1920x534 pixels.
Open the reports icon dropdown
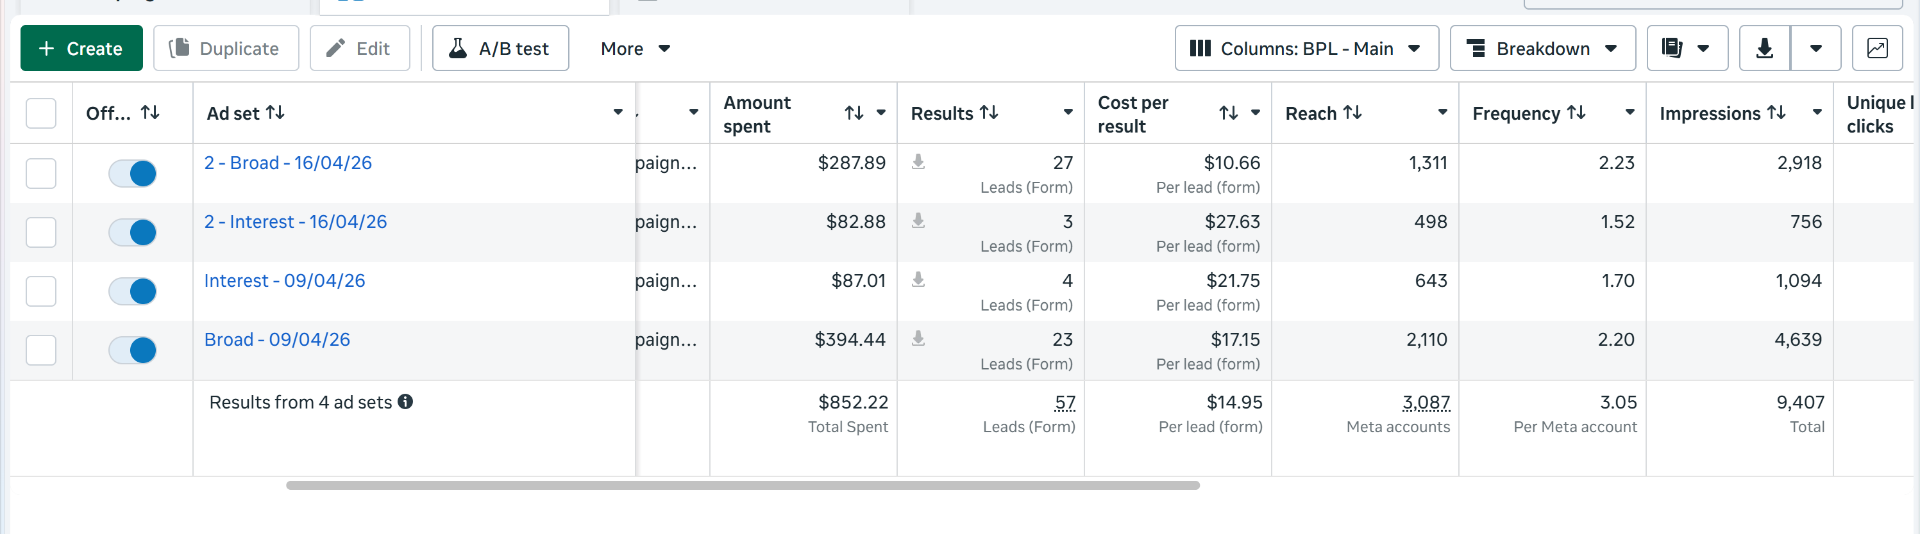coord(1687,48)
